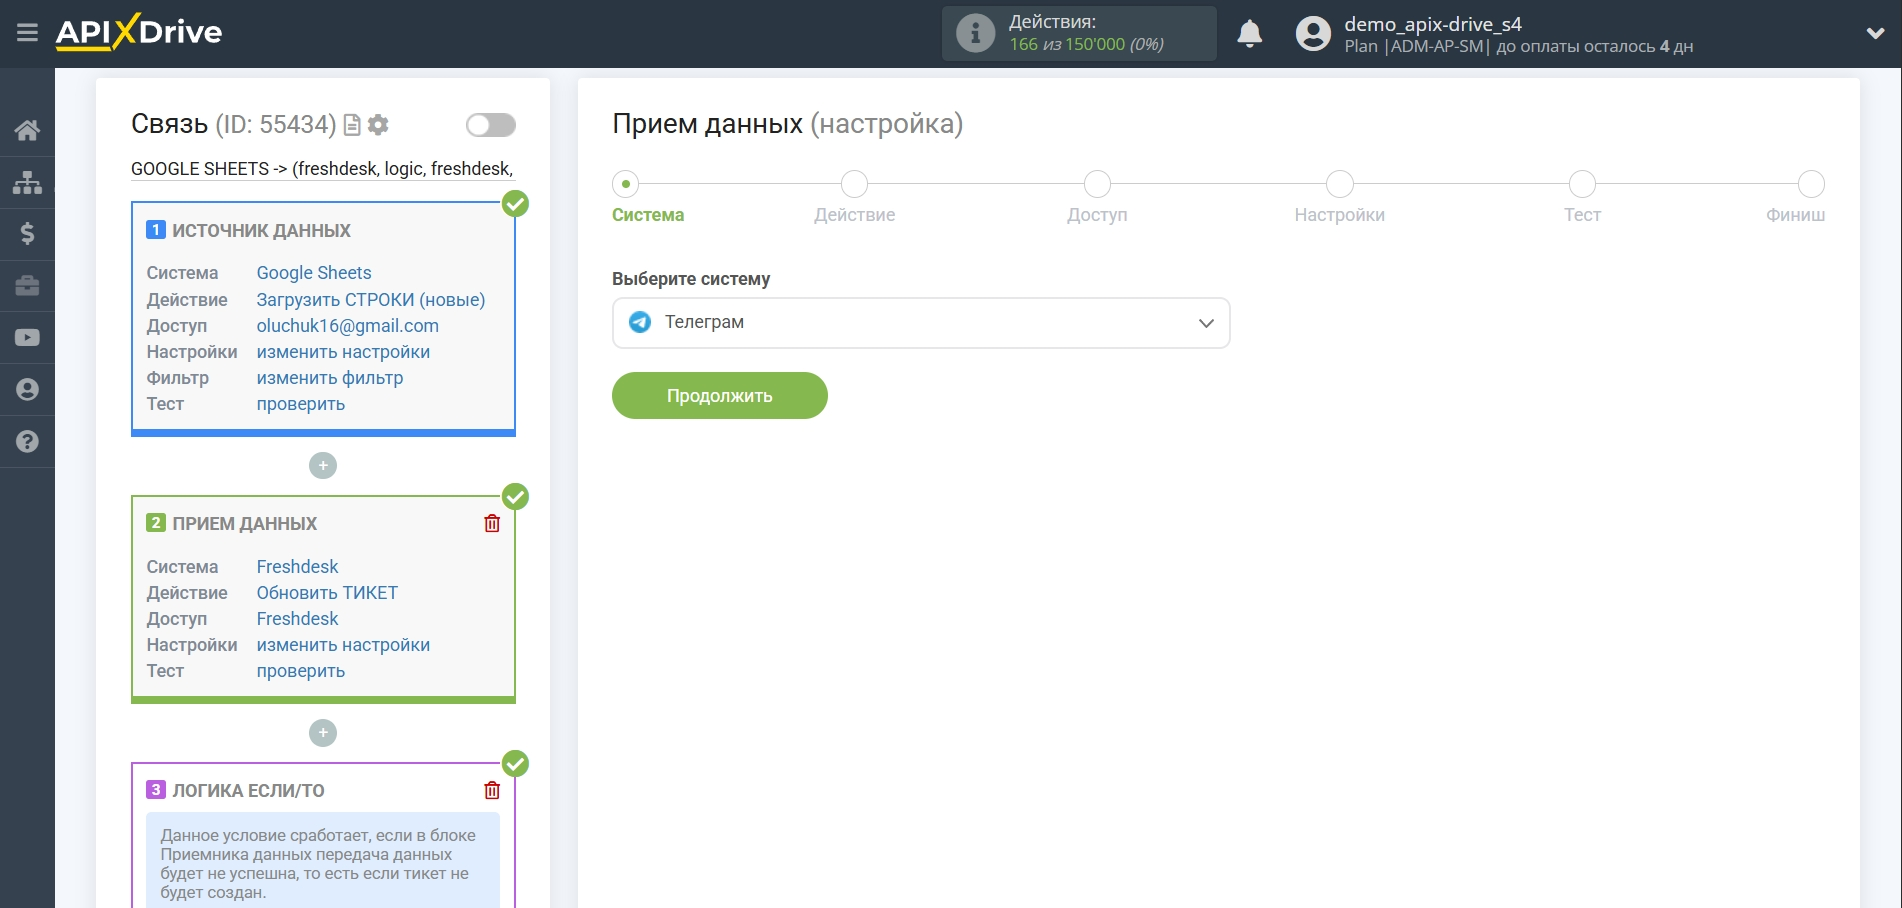This screenshot has width=1902, height=908.
Task: Open the user profile icon in sidebar
Action: click(x=27, y=390)
